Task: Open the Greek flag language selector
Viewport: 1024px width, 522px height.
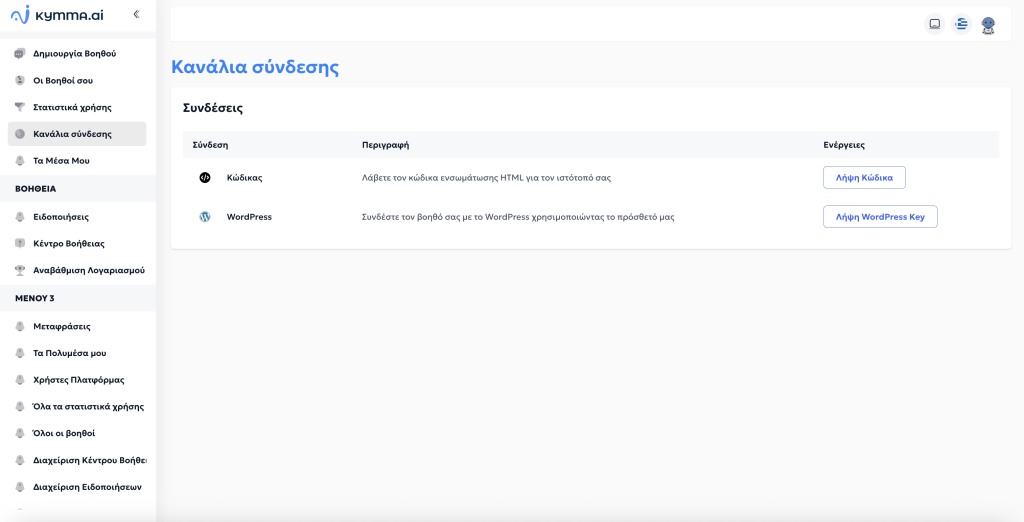Action: 961,24
